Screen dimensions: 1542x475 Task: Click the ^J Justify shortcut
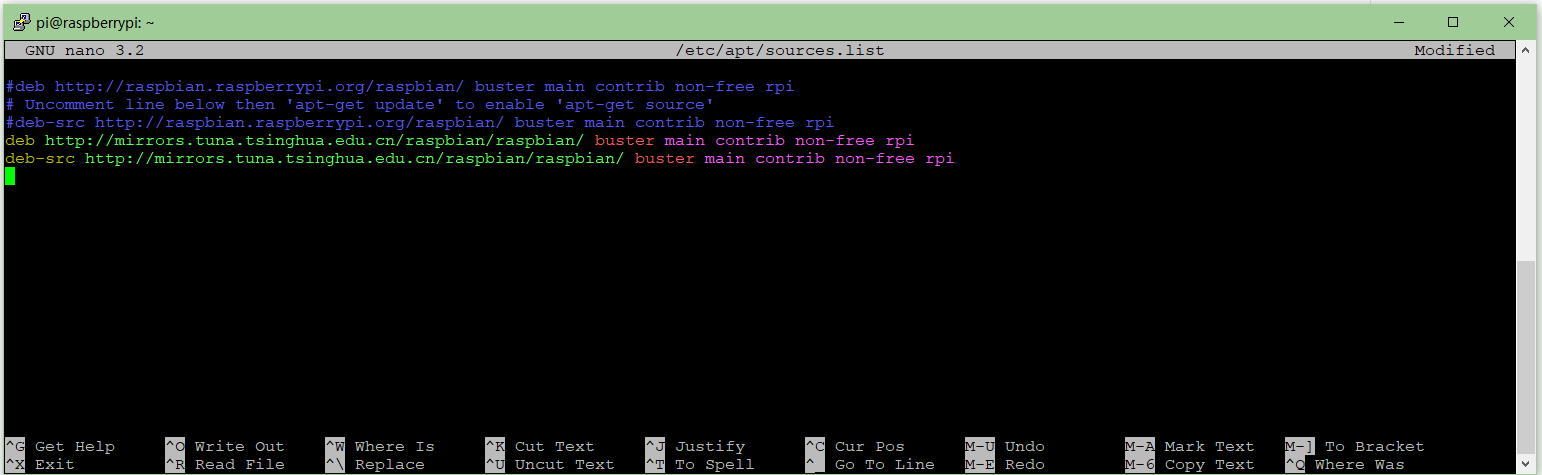(x=695, y=447)
